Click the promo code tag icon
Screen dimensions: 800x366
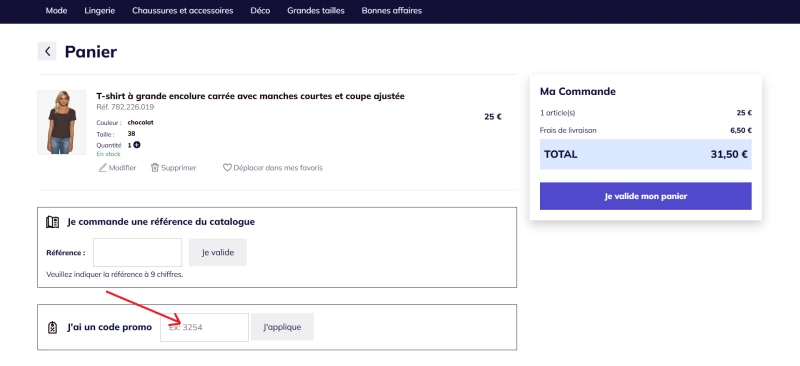click(x=52, y=327)
